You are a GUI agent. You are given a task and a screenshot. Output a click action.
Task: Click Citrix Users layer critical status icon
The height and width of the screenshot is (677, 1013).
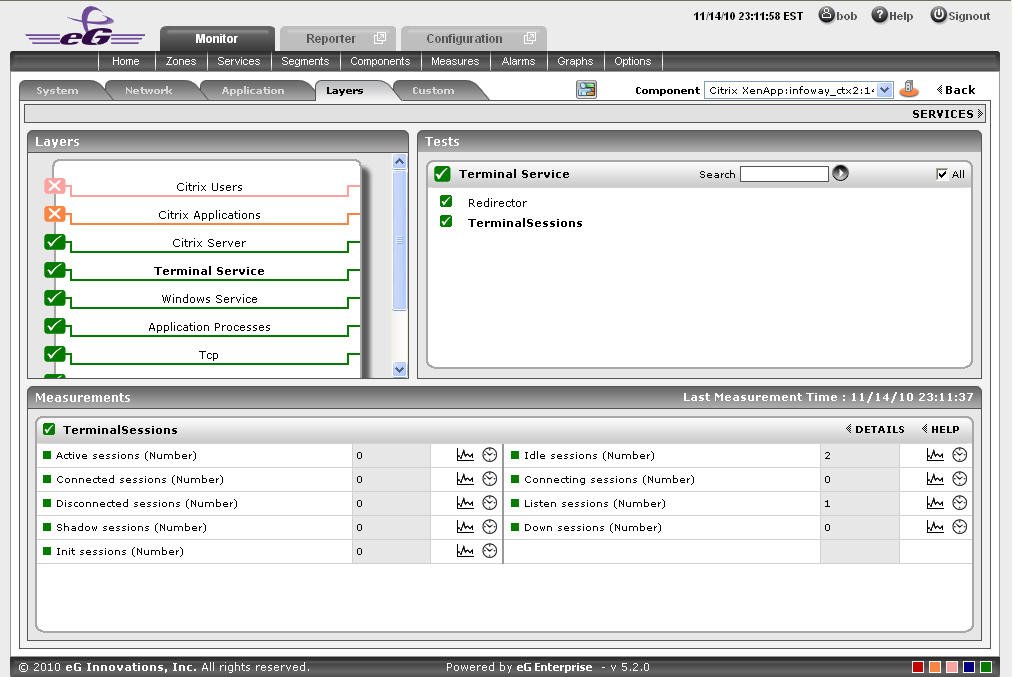(55, 186)
